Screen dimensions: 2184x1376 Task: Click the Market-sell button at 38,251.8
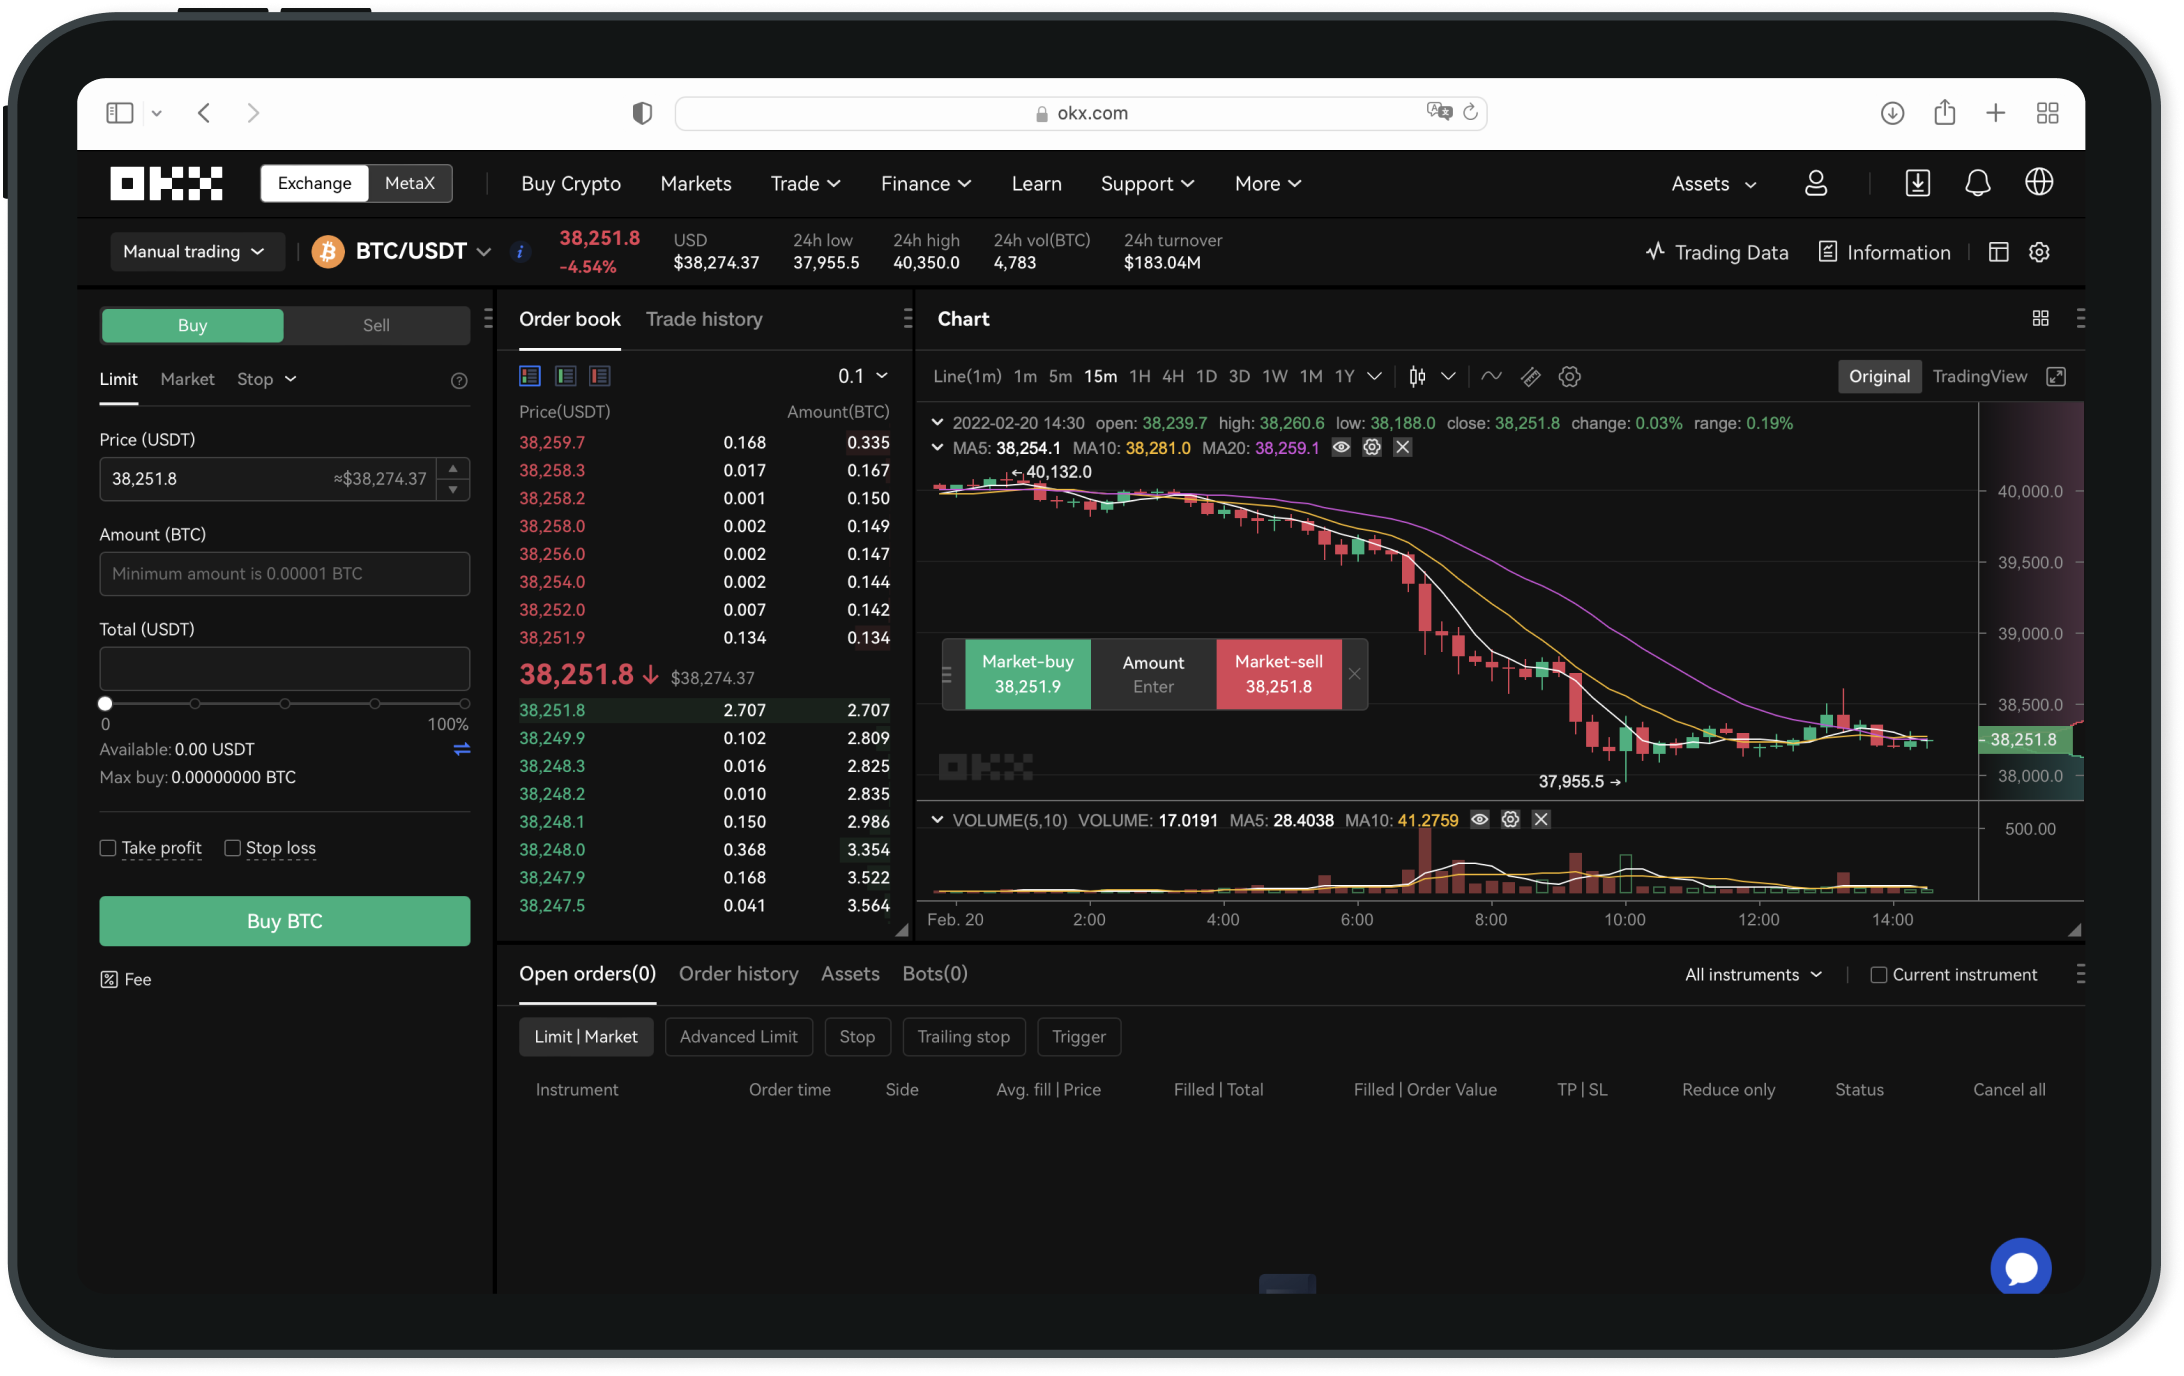(1277, 674)
